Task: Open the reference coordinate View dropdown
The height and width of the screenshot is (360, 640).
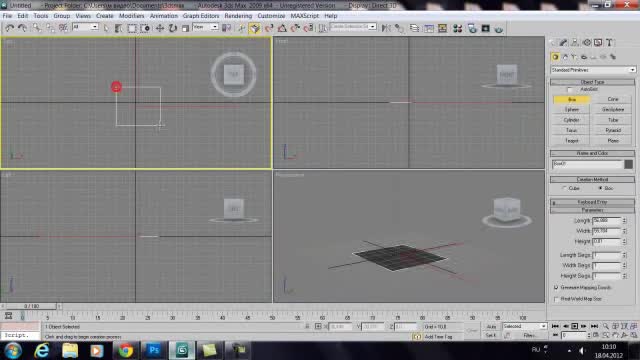Action: [x=205, y=27]
